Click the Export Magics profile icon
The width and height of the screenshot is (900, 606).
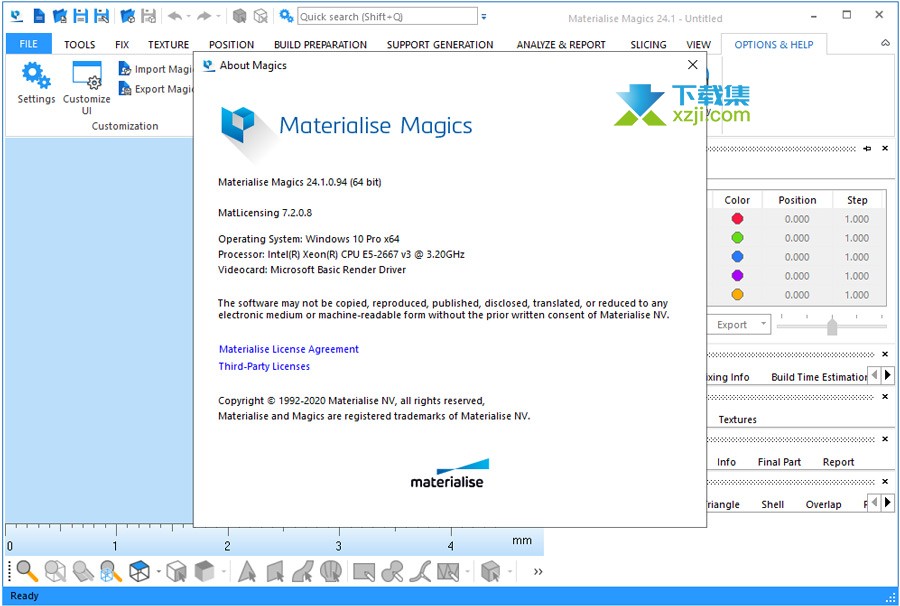click(x=125, y=89)
